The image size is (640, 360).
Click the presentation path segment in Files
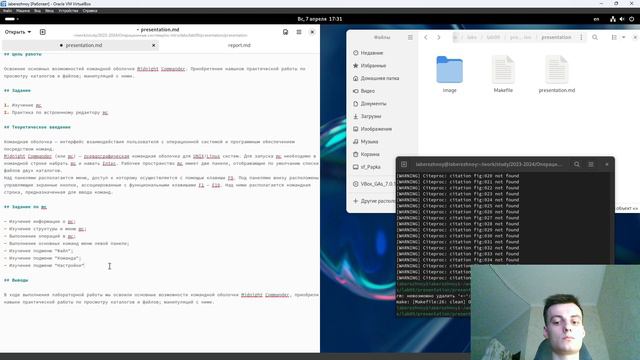(x=556, y=37)
